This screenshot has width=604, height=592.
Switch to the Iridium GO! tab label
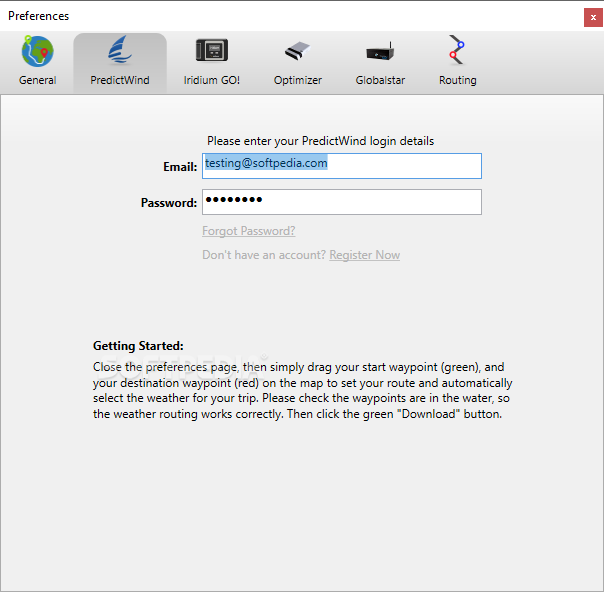pyautogui.click(x=212, y=80)
